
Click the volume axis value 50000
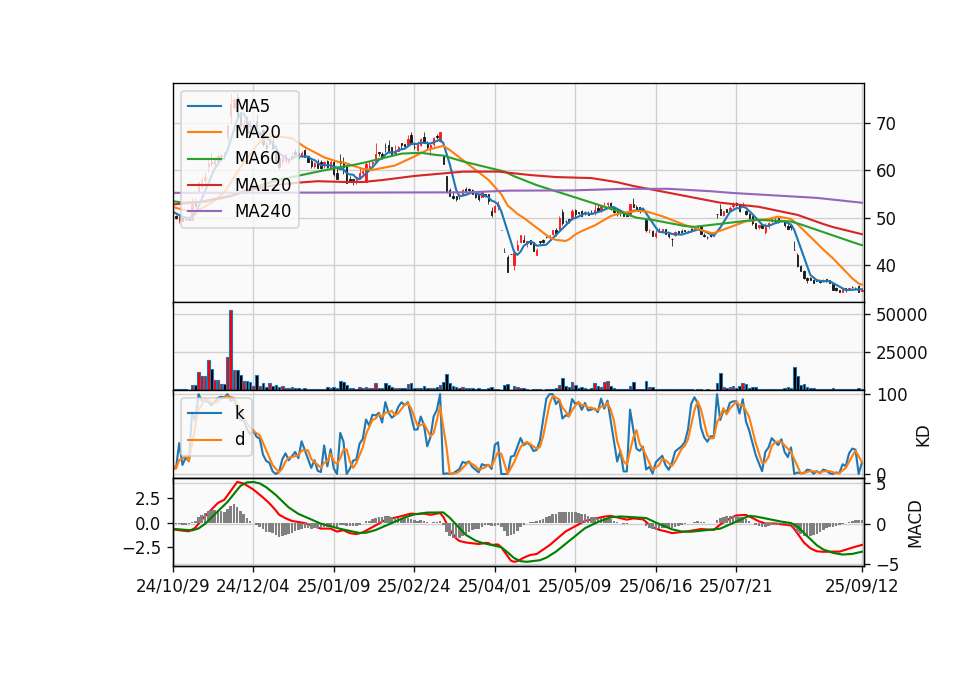901,315
